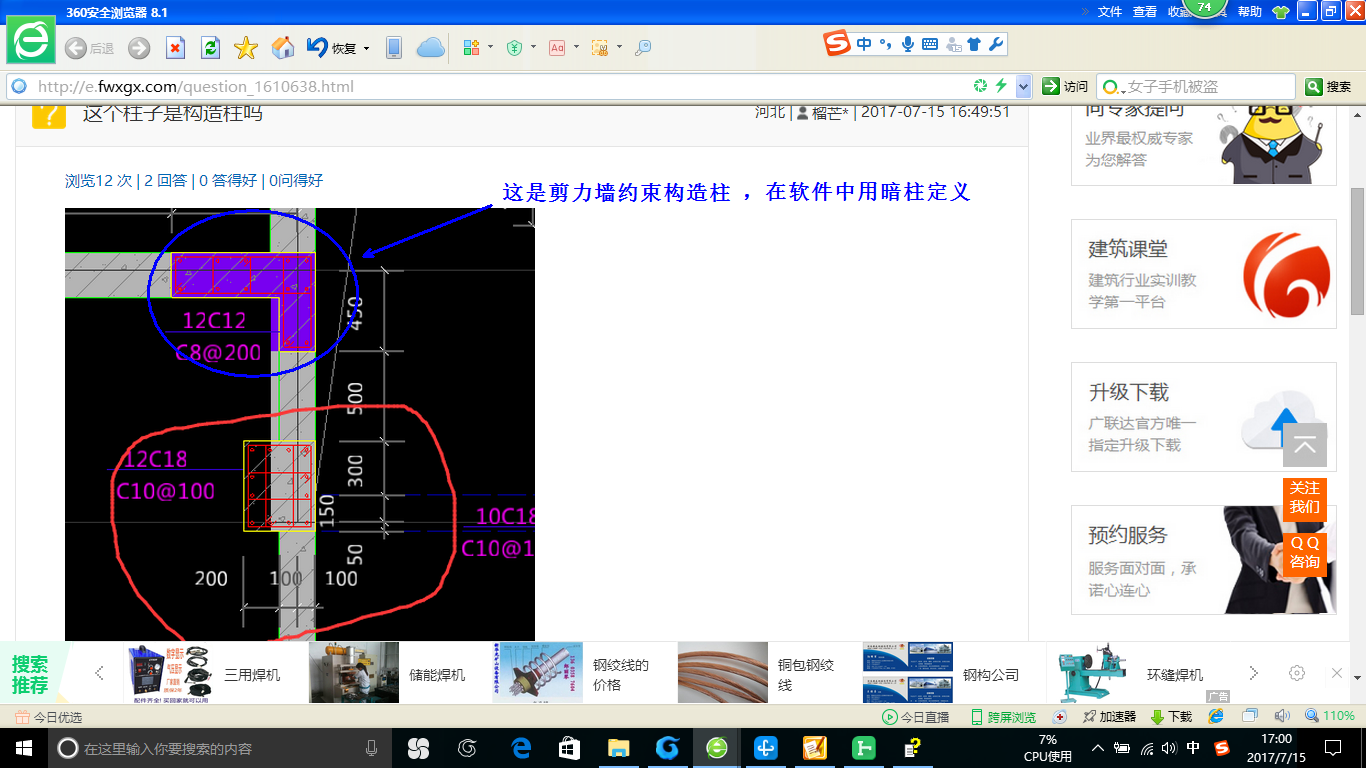The height and width of the screenshot is (768, 1366).
Task: Click the browser Back arrow
Action: pos(75,48)
